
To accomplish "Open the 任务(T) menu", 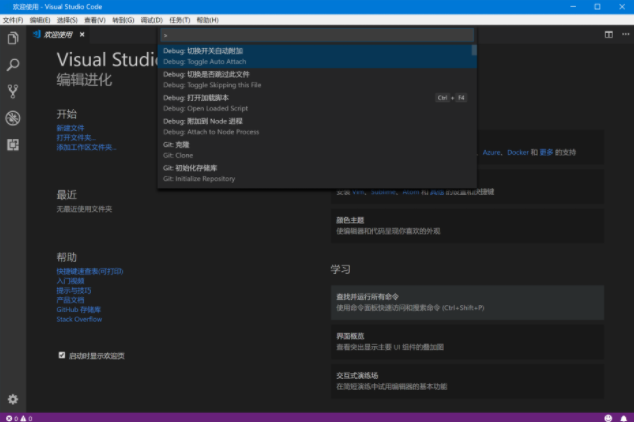I will point(180,20).
